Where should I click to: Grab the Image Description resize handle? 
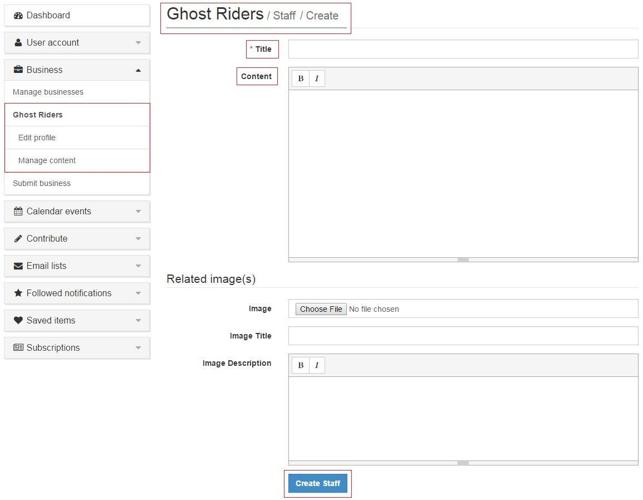pos(463,463)
